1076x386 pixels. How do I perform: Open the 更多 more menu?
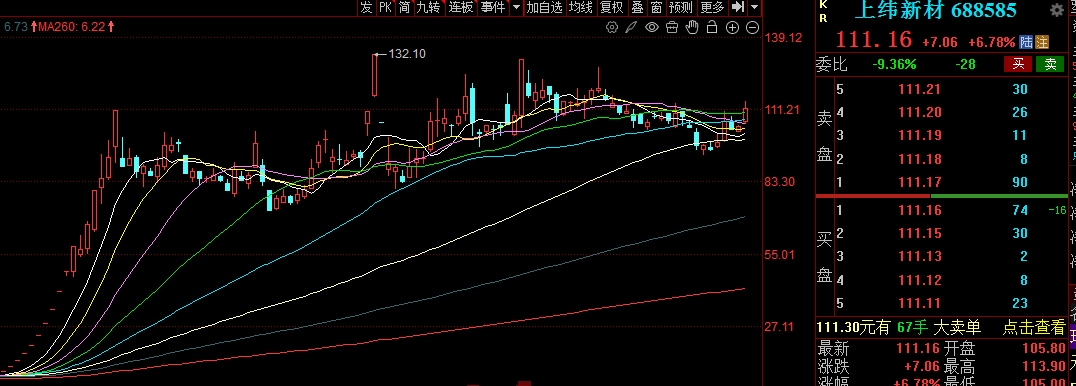coord(712,8)
